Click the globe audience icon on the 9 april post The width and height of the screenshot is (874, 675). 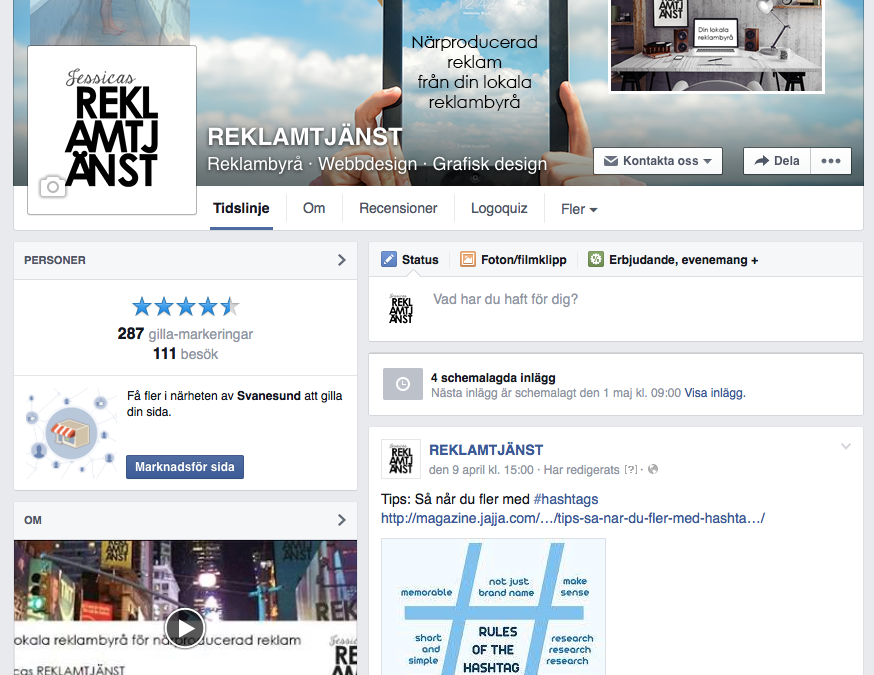click(653, 469)
